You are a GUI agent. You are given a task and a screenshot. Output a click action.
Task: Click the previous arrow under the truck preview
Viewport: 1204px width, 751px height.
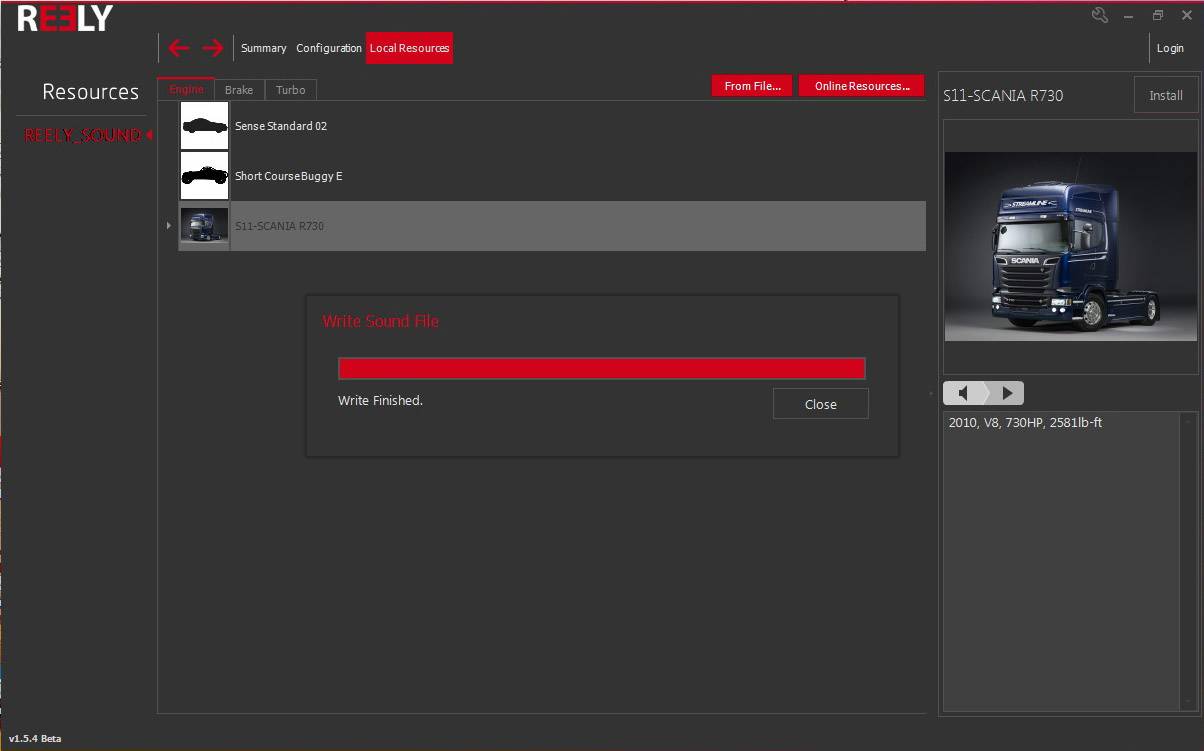pyautogui.click(x=962, y=393)
